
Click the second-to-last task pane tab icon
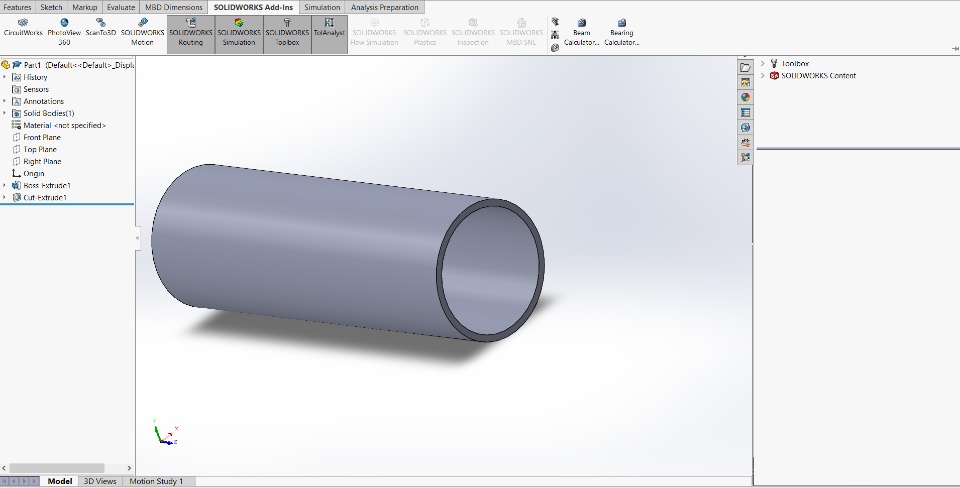click(x=745, y=142)
